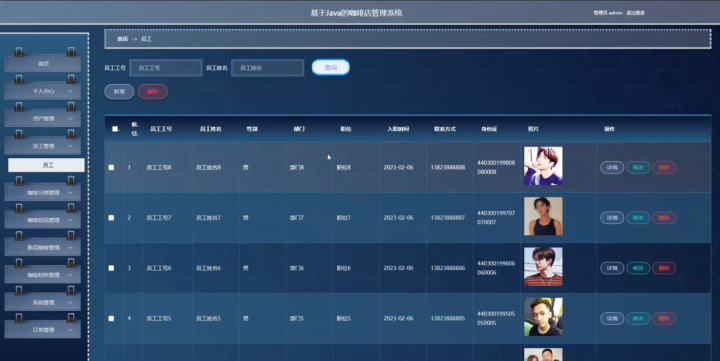
Task: Click 修改 for employee 员工工号6
Action: click(x=638, y=268)
